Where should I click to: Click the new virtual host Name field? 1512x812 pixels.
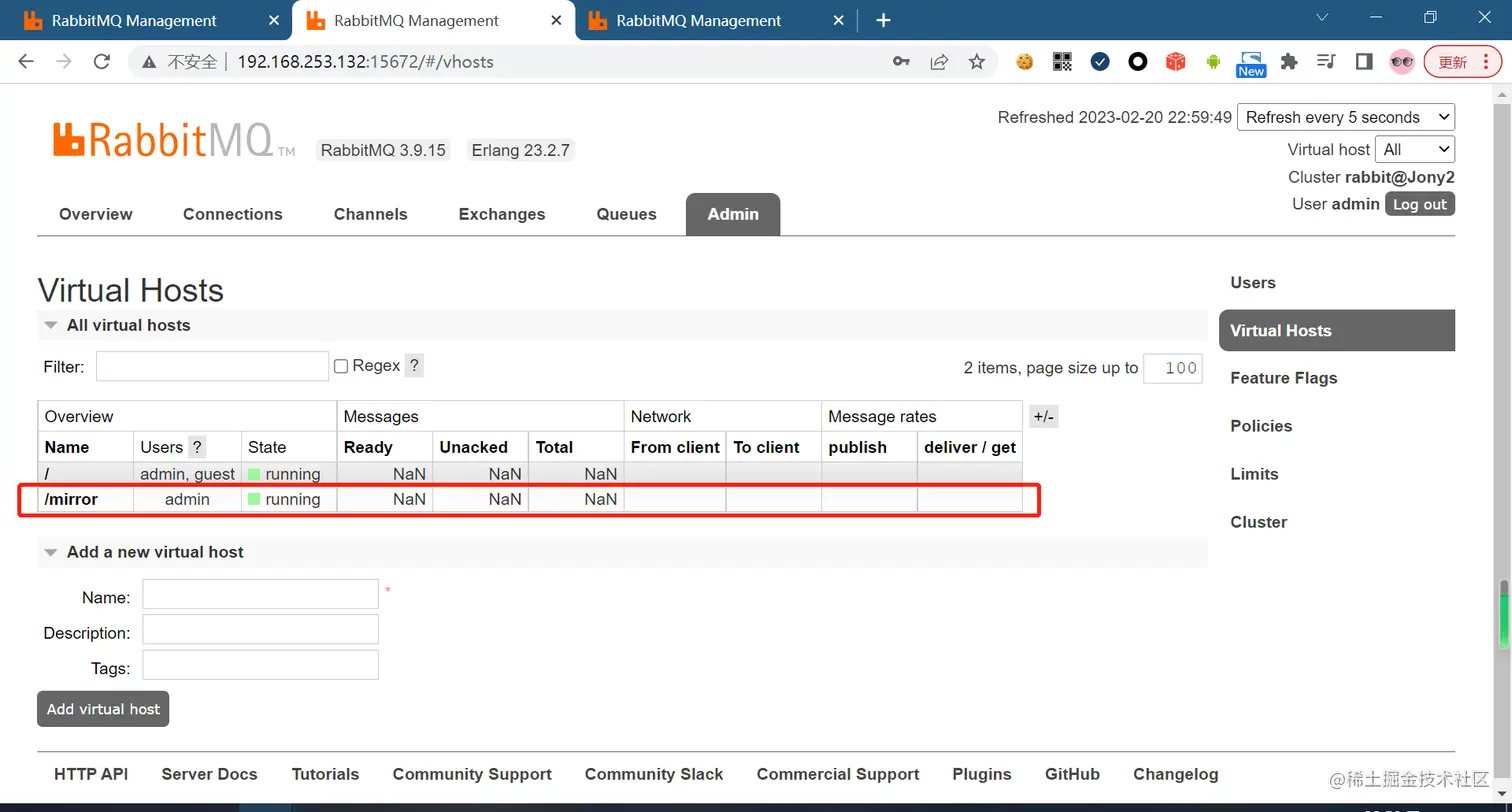click(x=260, y=594)
